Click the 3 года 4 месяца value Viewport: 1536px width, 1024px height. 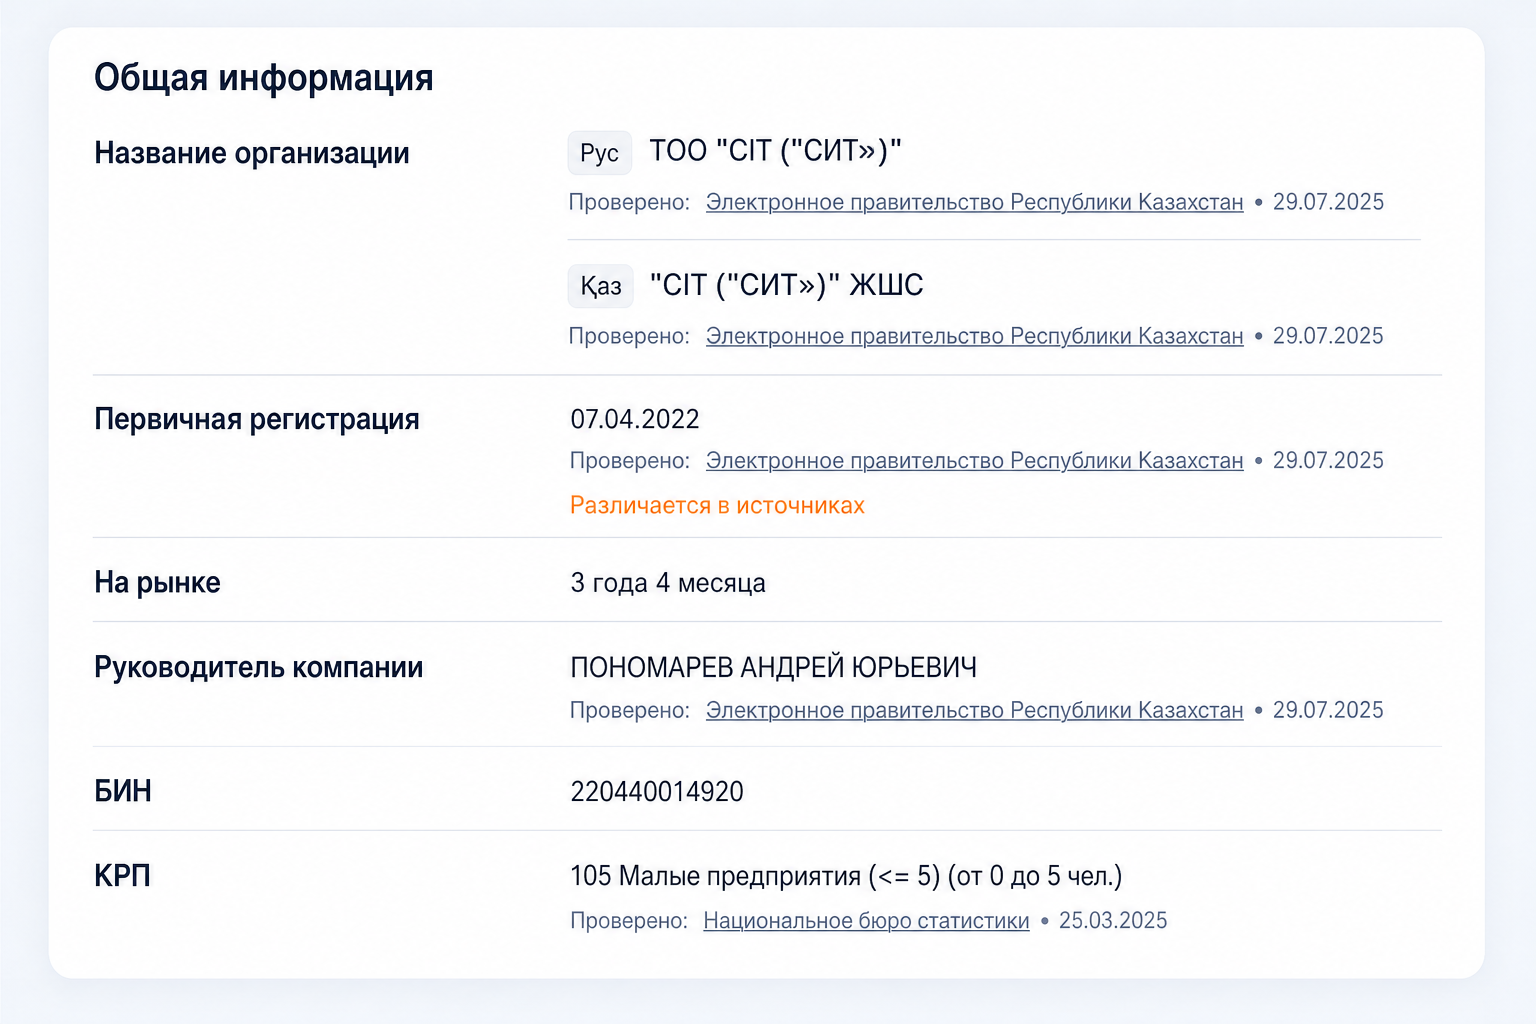pyautogui.click(x=668, y=583)
